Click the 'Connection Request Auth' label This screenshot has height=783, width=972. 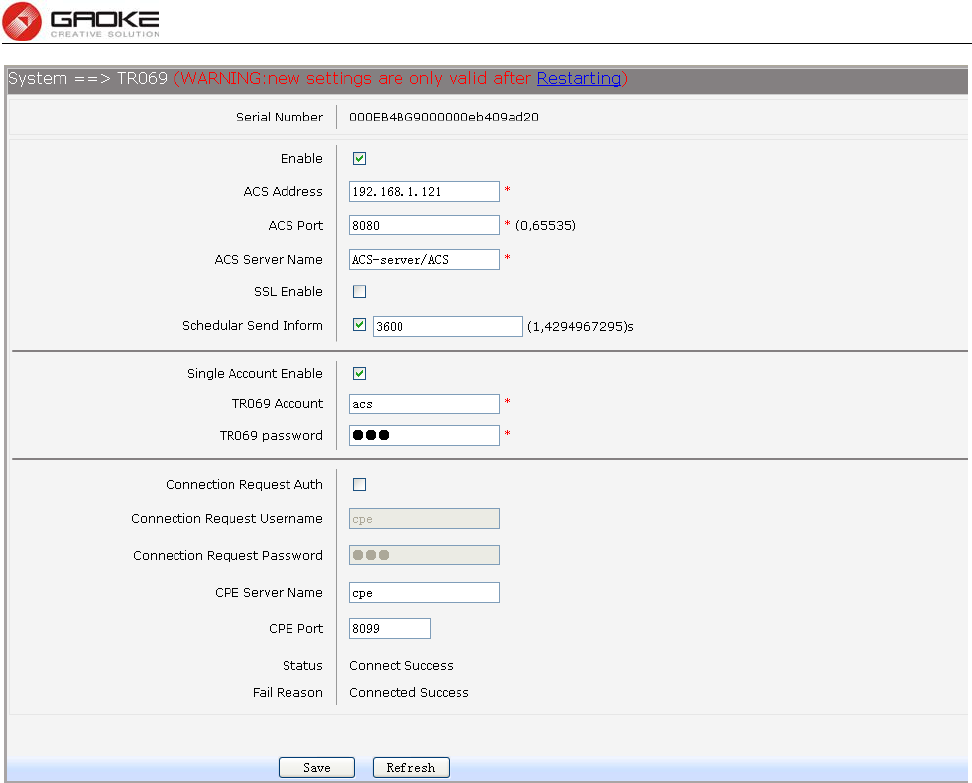tap(244, 485)
